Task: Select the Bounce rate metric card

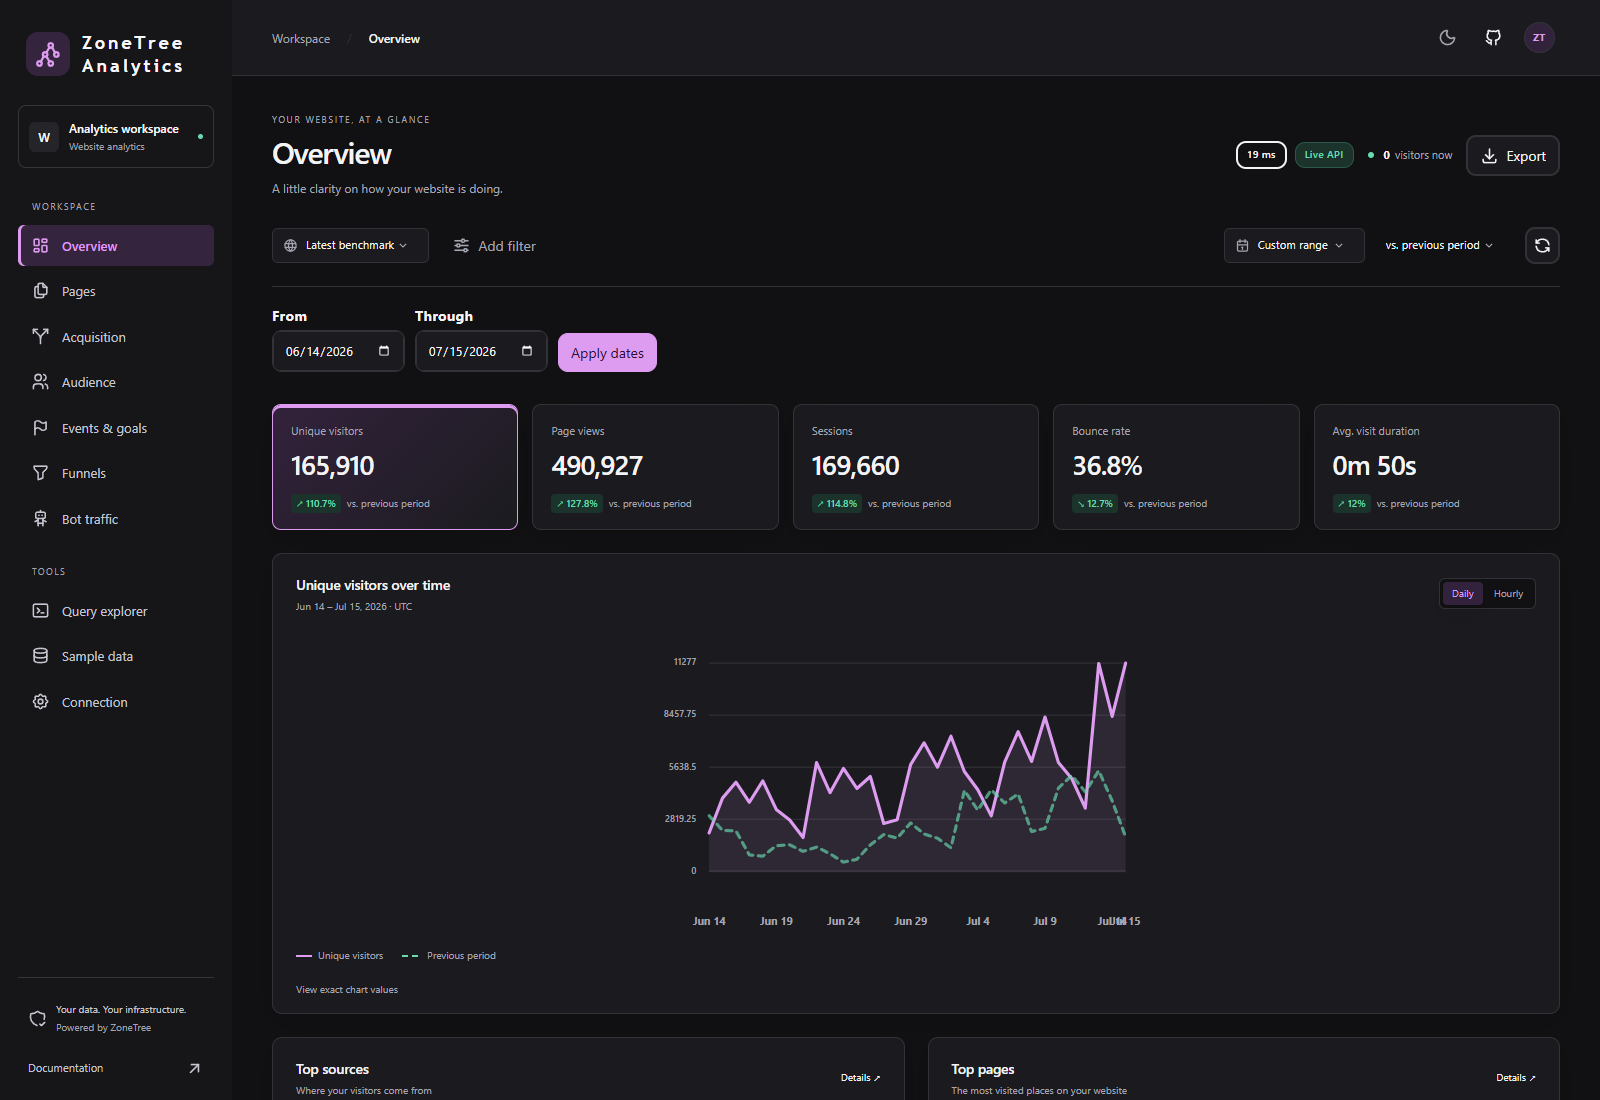Action: coord(1176,467)
